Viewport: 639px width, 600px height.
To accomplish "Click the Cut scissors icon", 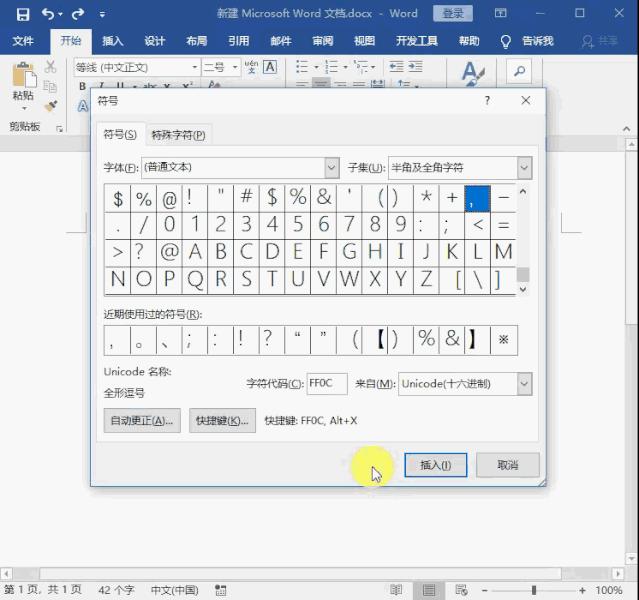I will coord(51,67).
